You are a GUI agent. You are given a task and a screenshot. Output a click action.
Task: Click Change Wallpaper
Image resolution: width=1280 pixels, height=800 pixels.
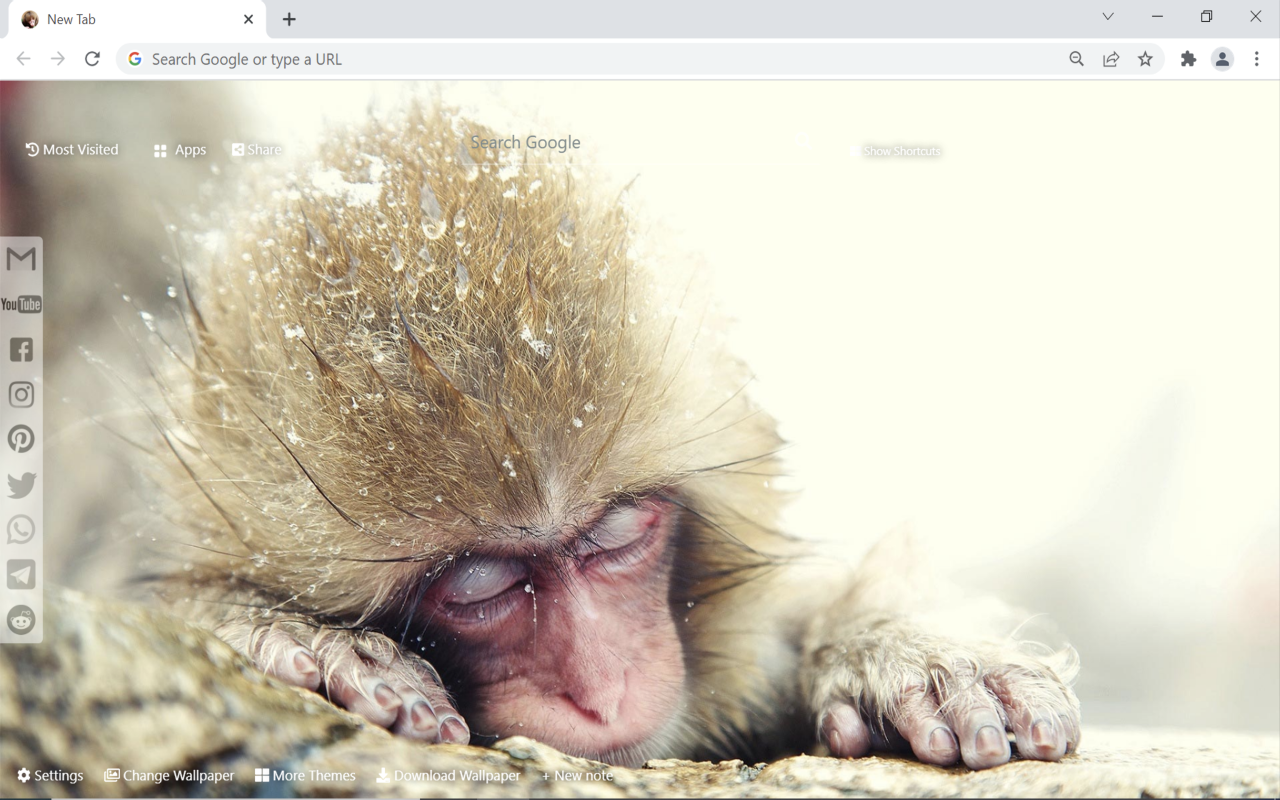[x=169, y=776]
